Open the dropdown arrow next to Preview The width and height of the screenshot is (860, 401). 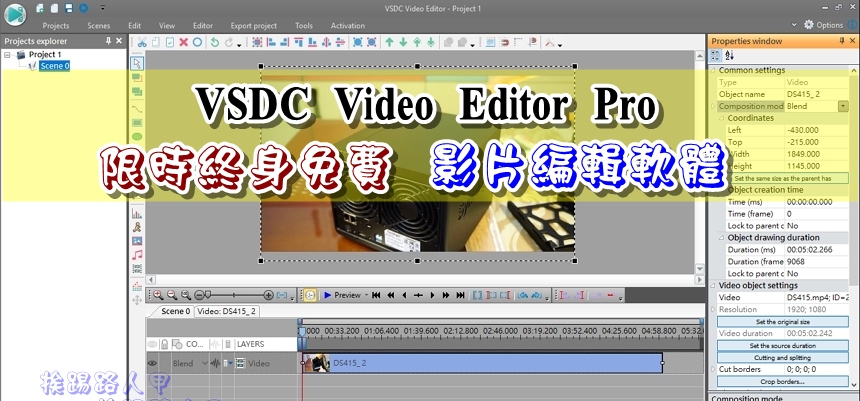point(366,295)
